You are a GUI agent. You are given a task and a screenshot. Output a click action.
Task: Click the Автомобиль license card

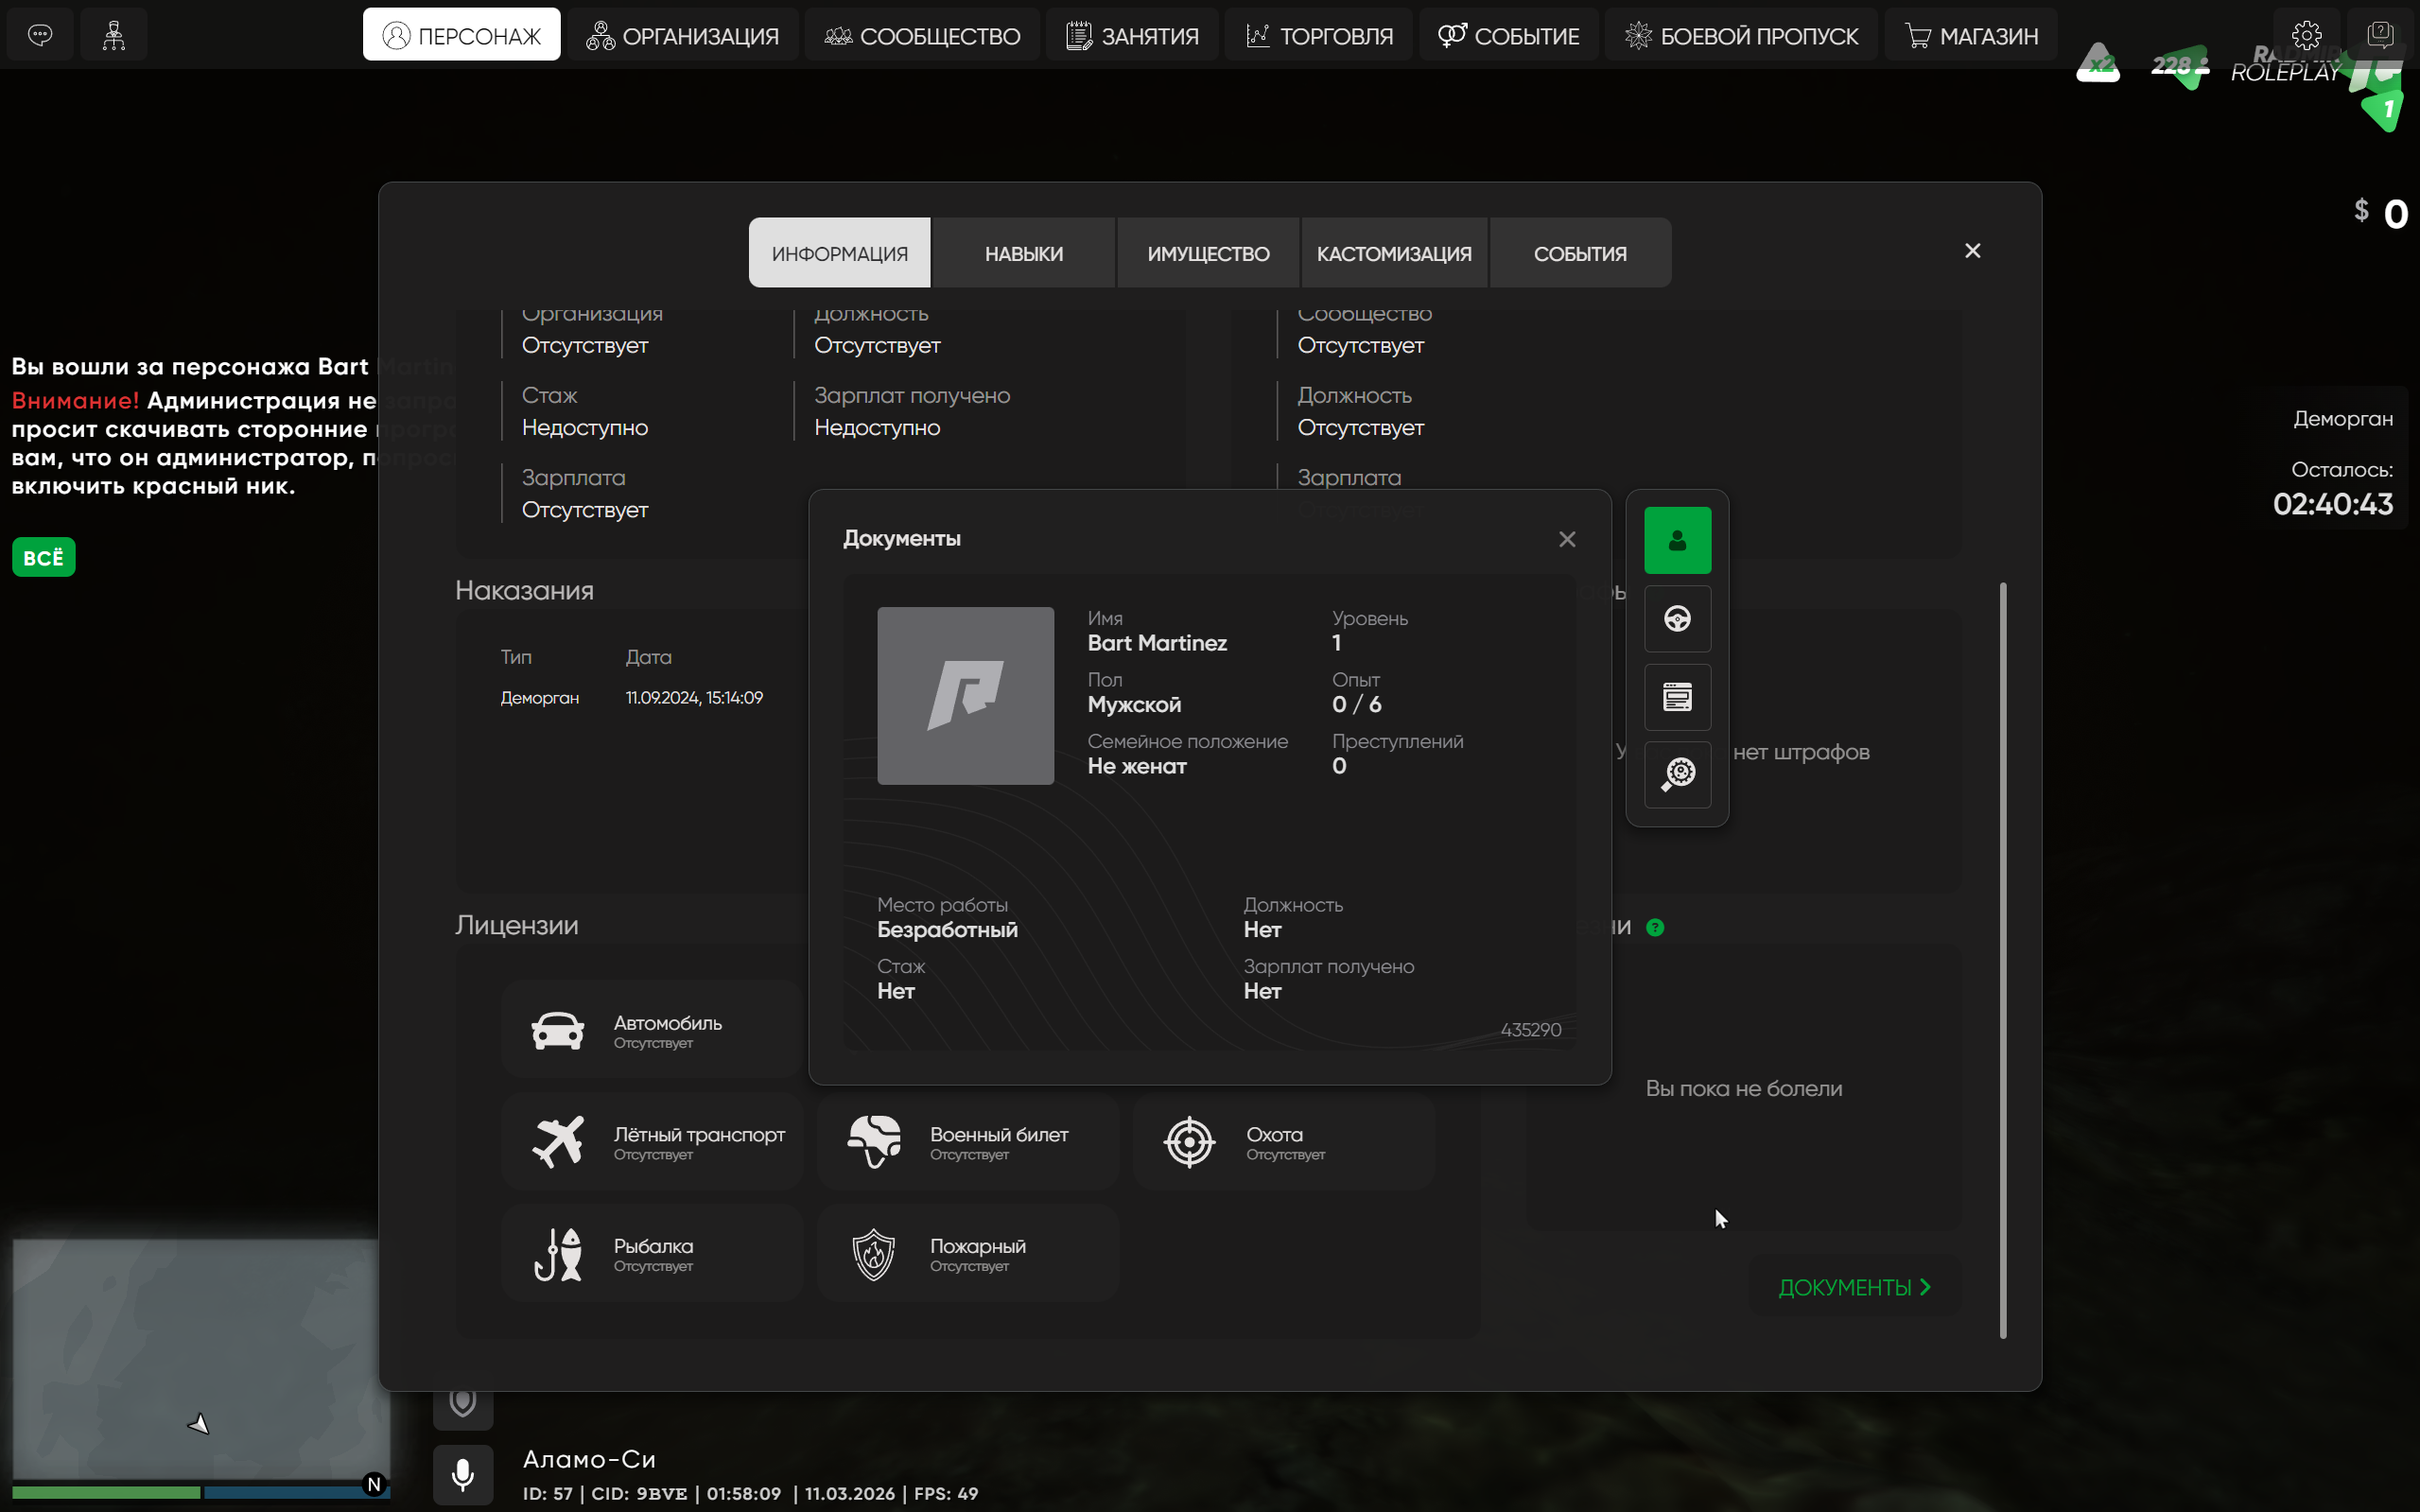[x=652, y=1030]
